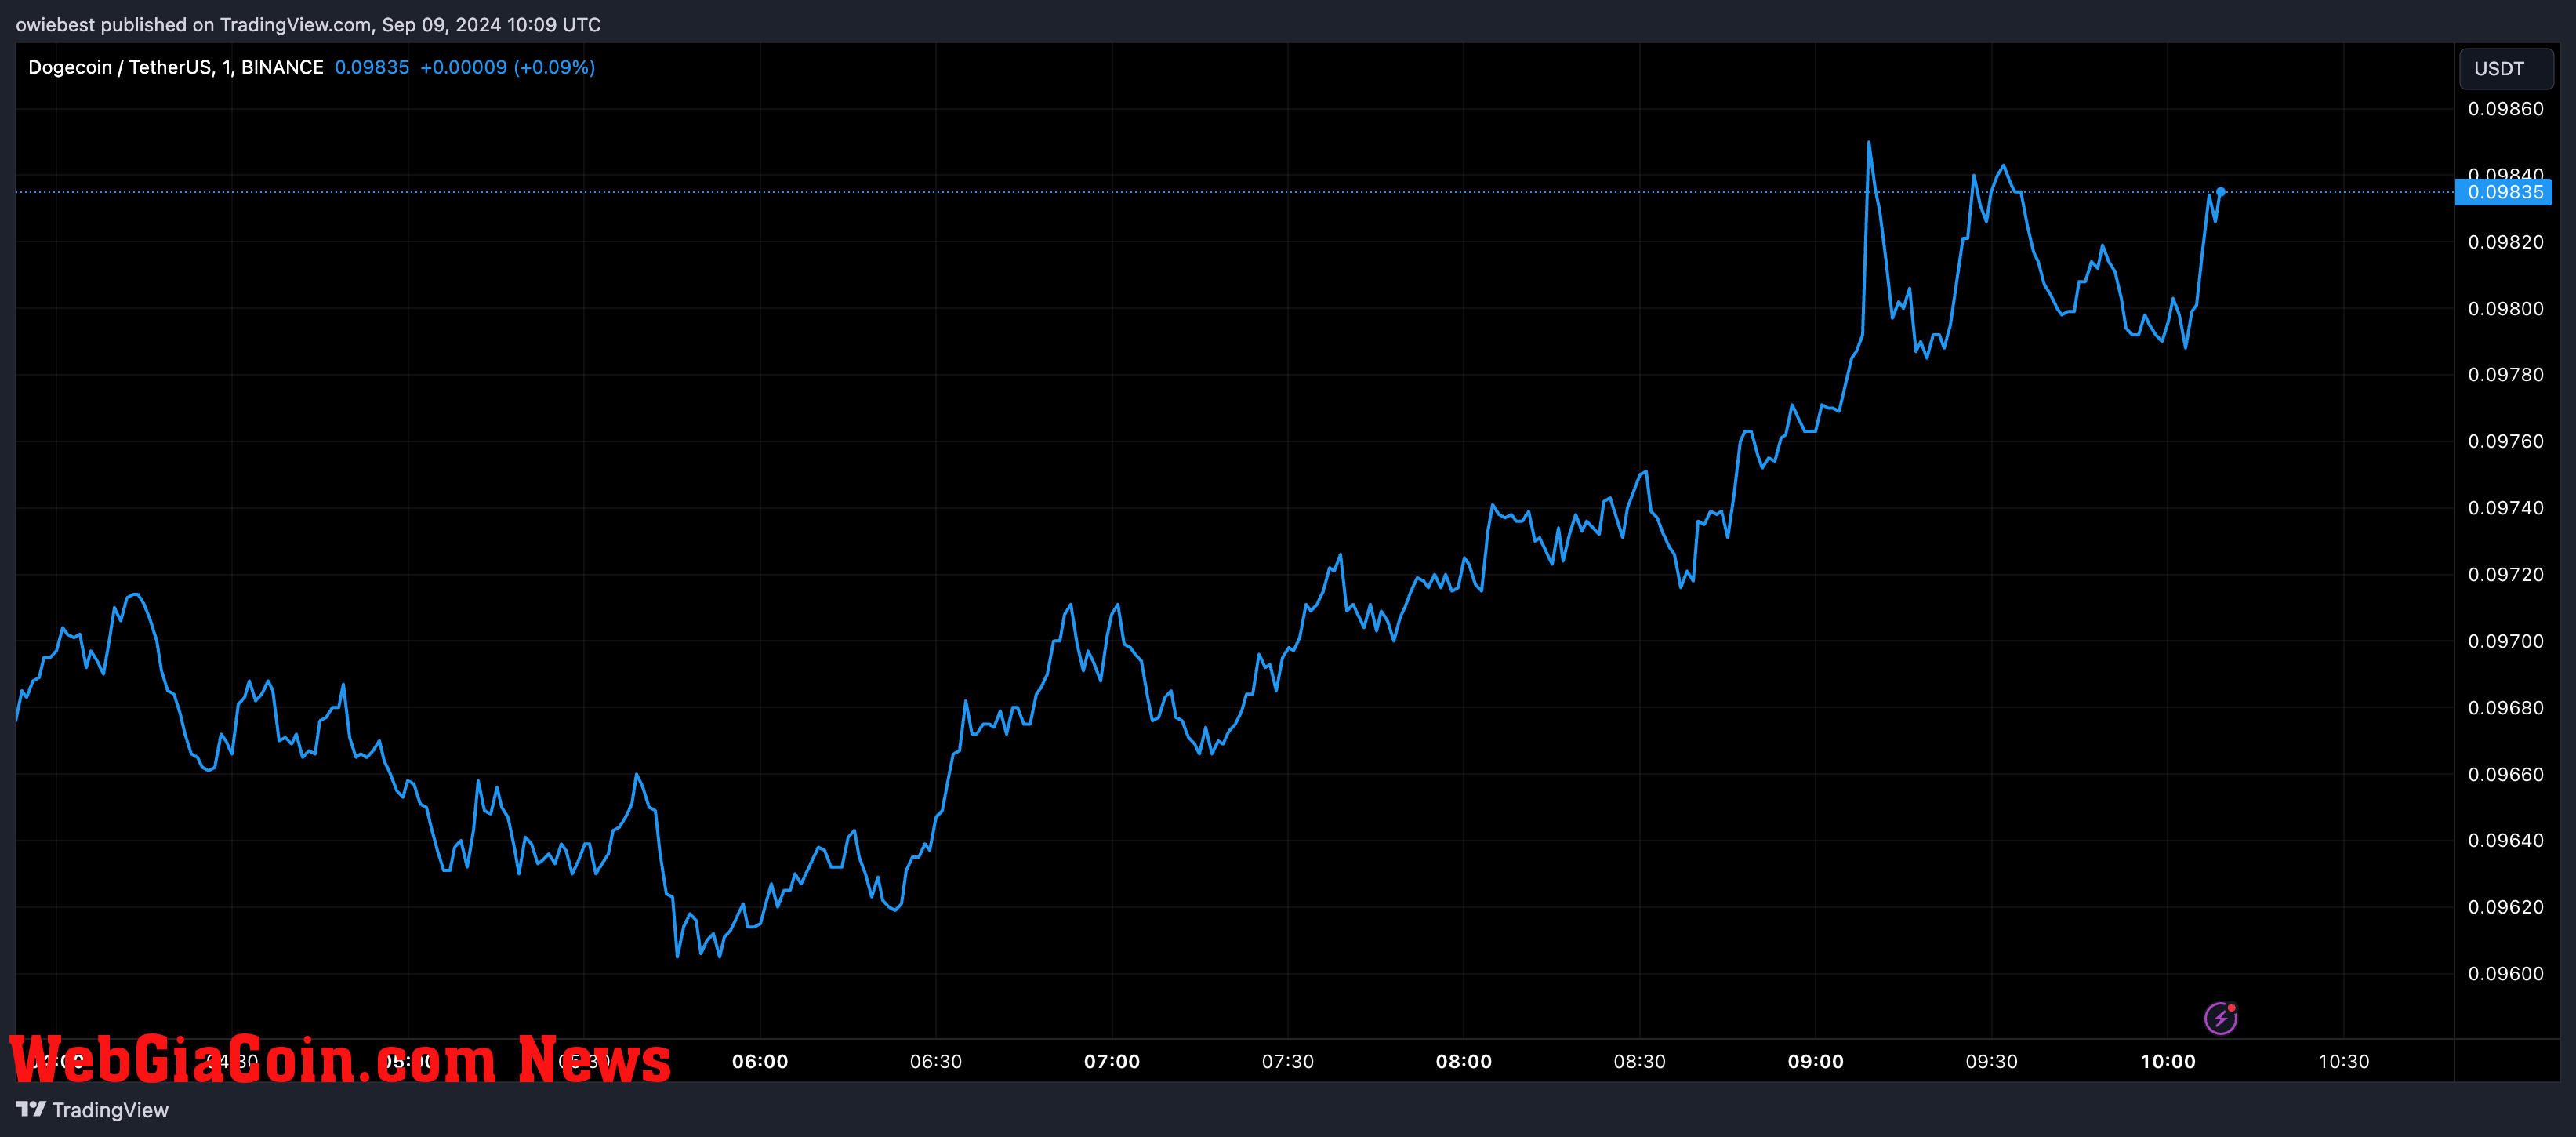Click the 0.09640 price axis label

point(2505,841)
